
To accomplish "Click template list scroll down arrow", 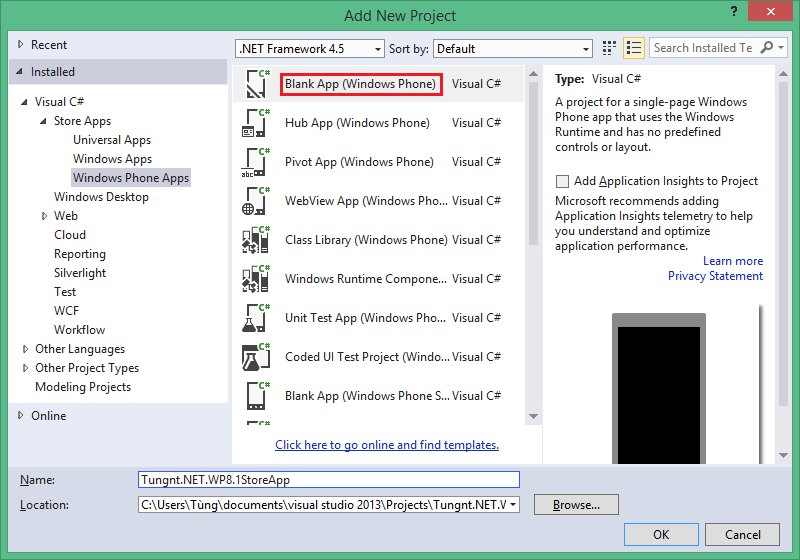I will pyautogui.click(x=533, y=416).
